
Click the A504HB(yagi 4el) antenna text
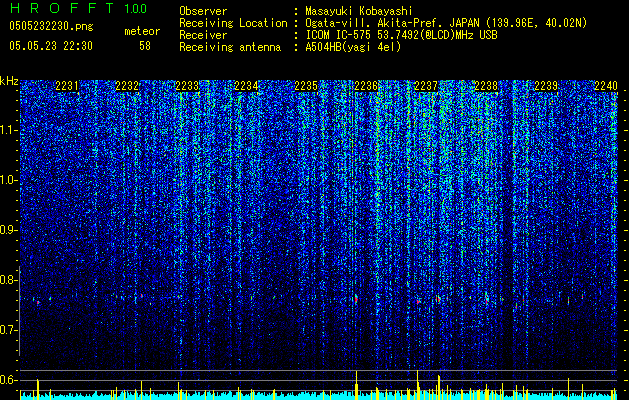click(353, 47)
